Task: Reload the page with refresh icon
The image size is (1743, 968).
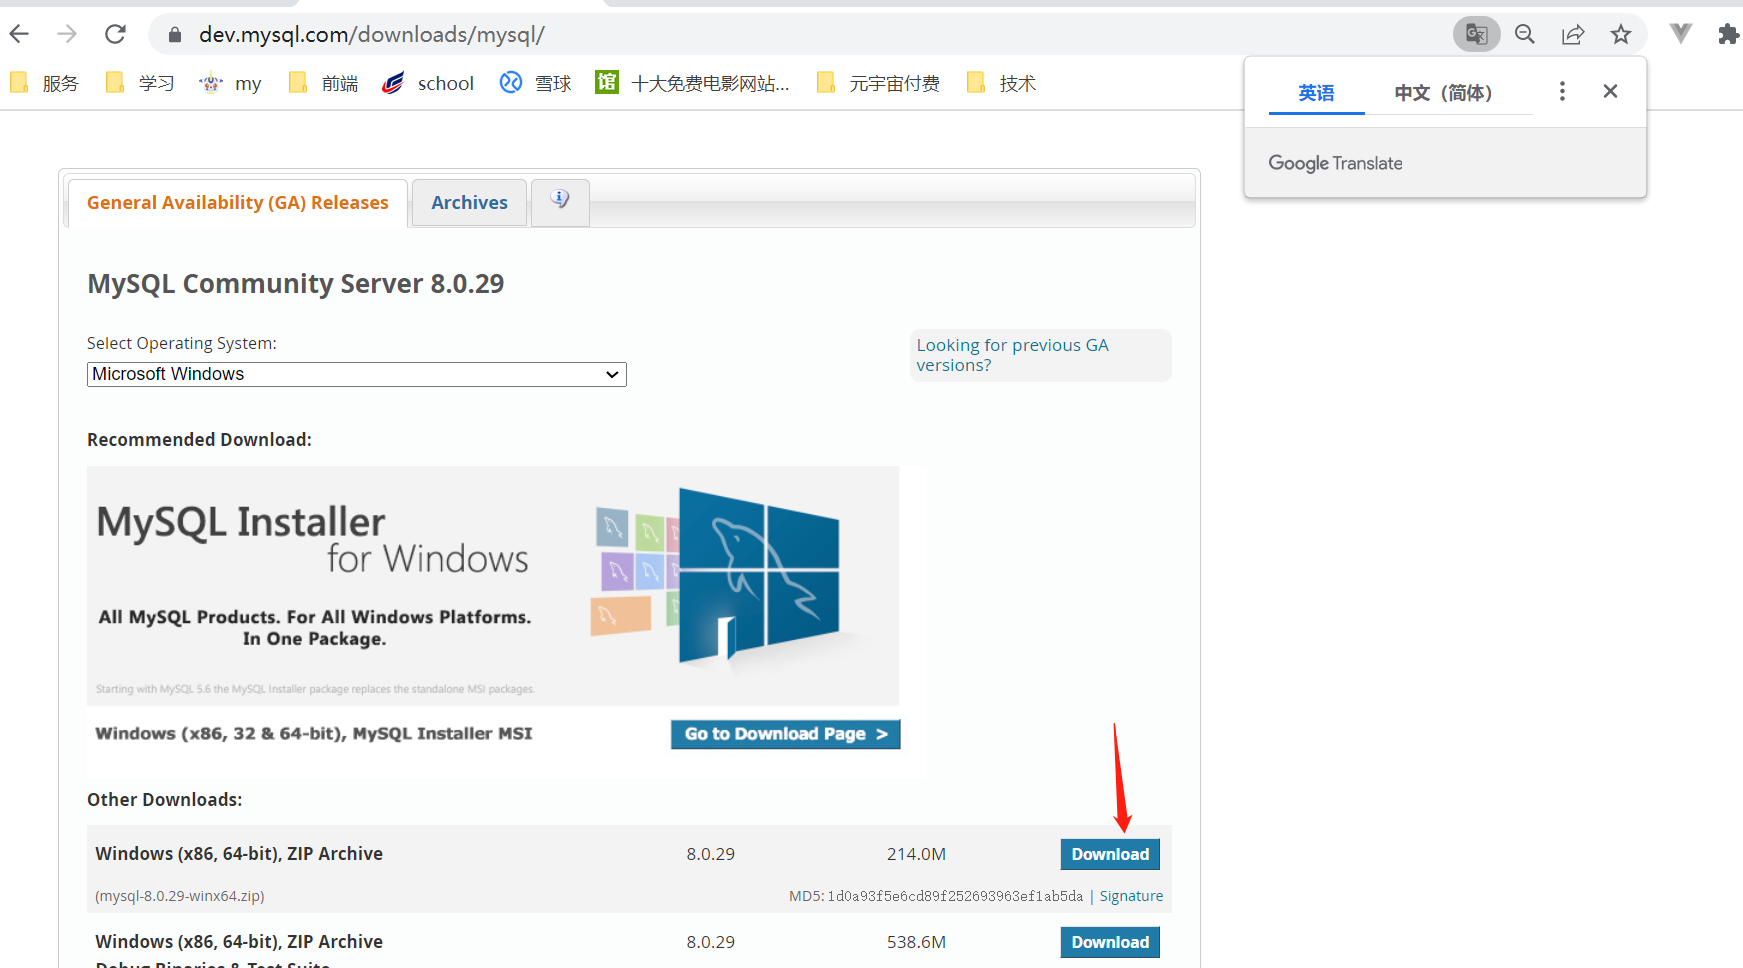Action: point(116,34)
